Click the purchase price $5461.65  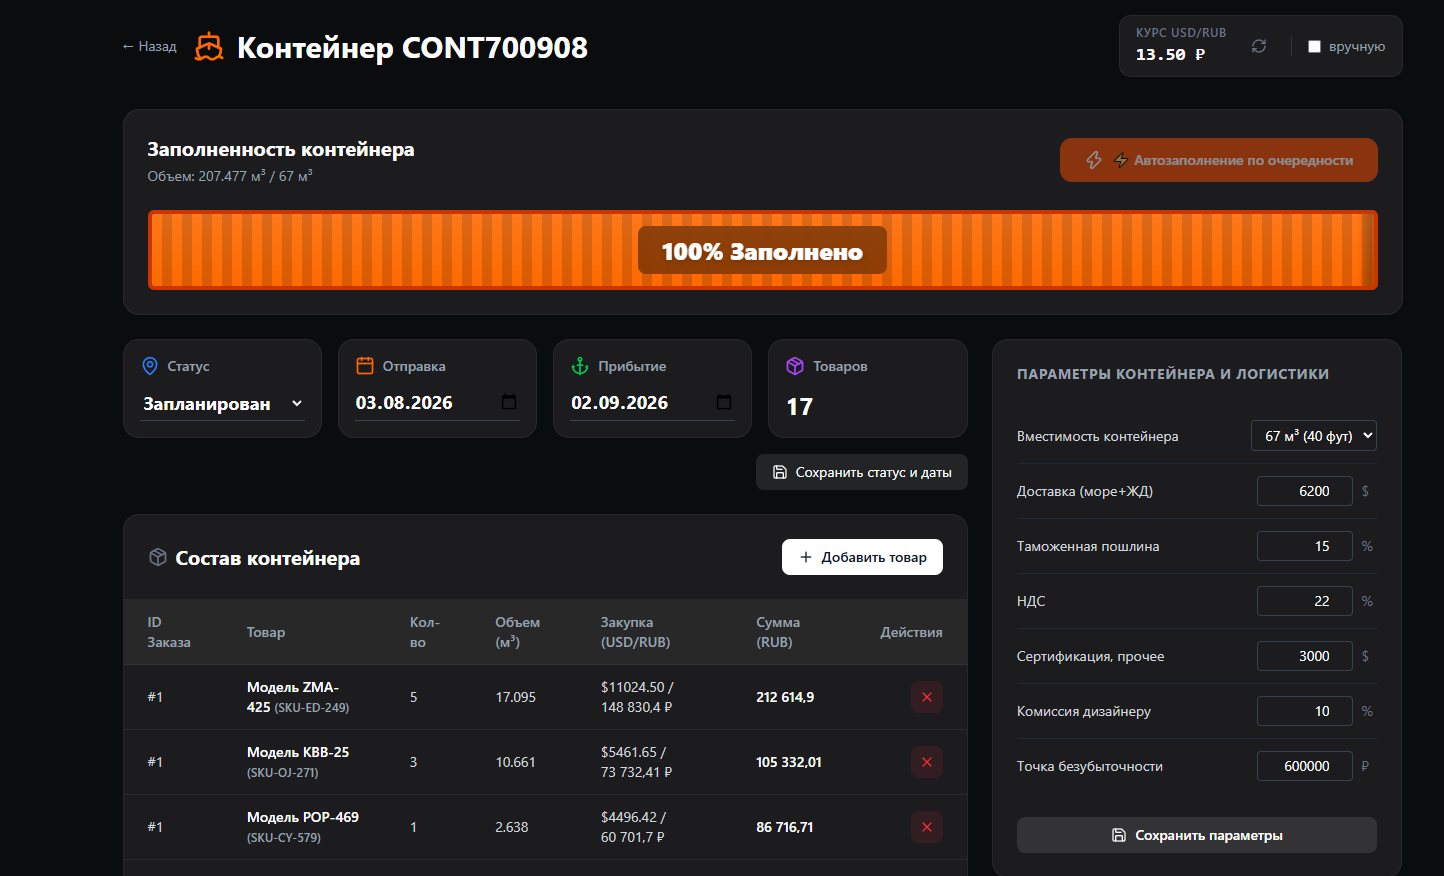click(x=629, y=752)
